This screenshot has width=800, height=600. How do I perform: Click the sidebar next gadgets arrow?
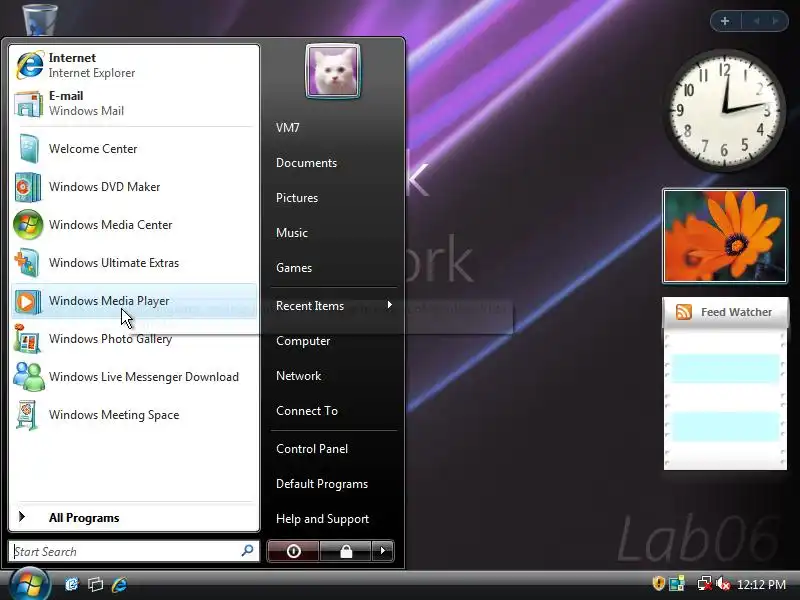(776, 21)
